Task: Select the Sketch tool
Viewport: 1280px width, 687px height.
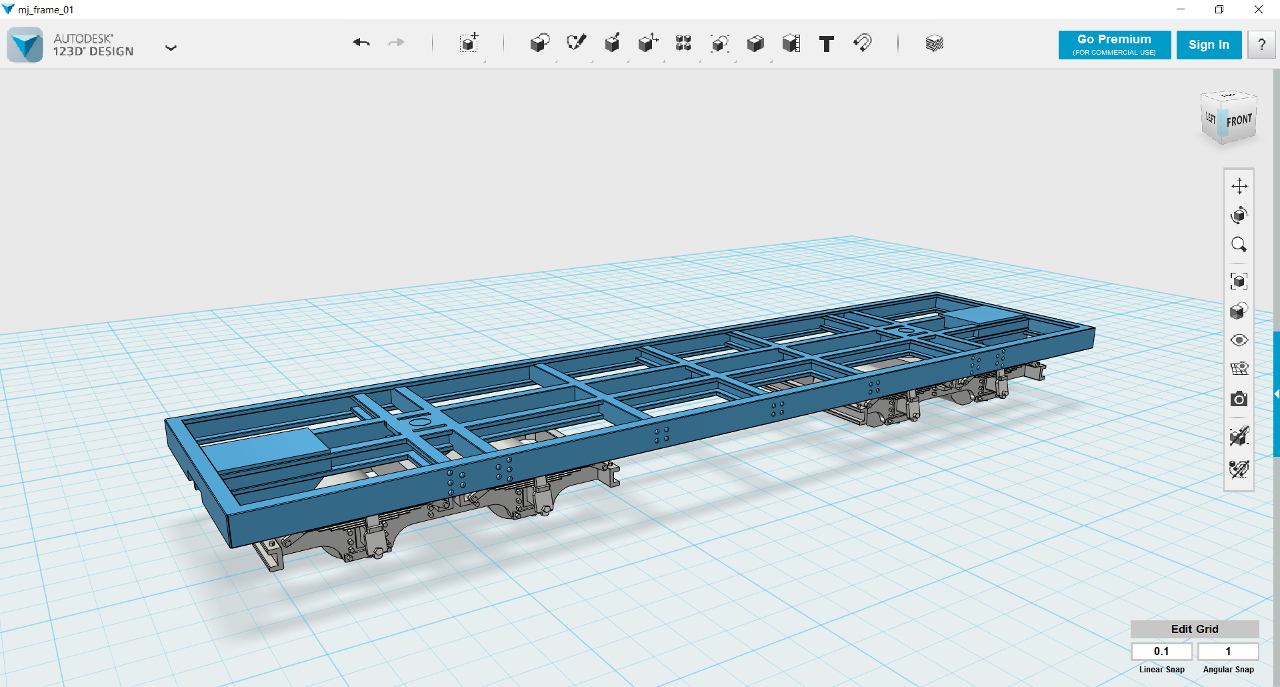Action: pyautogui.click(x=576, y=43)
